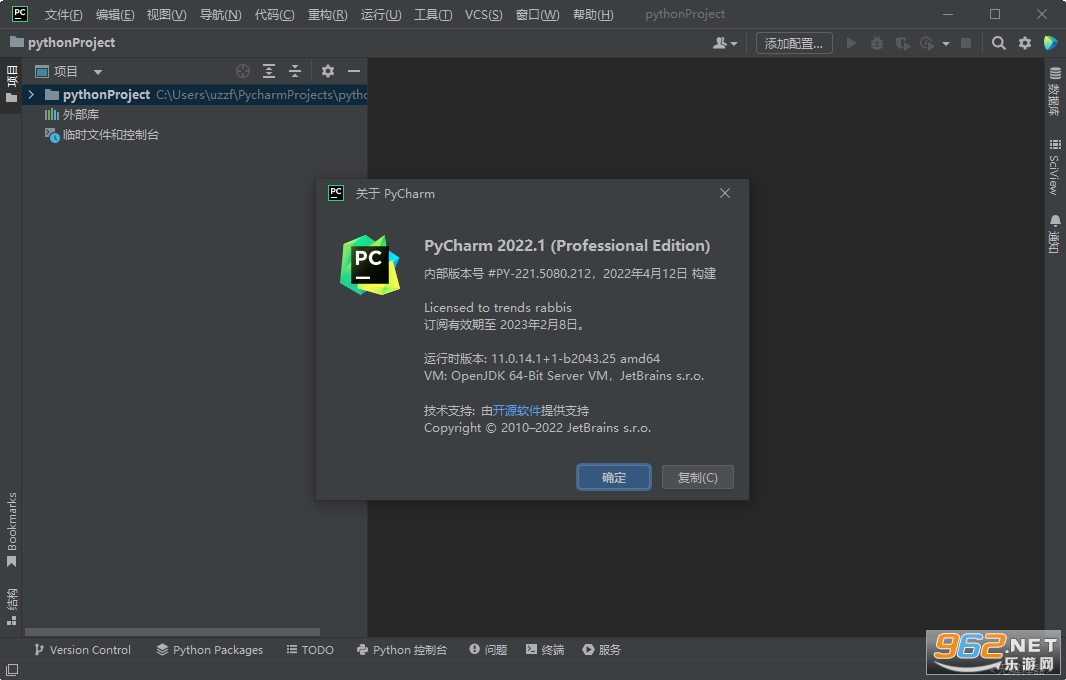
Task: Click the PyCharm logo in About dialog
Action: (370, 265)
